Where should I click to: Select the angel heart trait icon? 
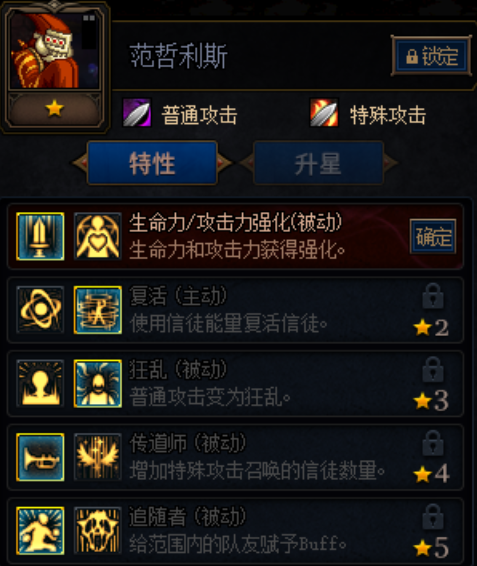(97, 236)
